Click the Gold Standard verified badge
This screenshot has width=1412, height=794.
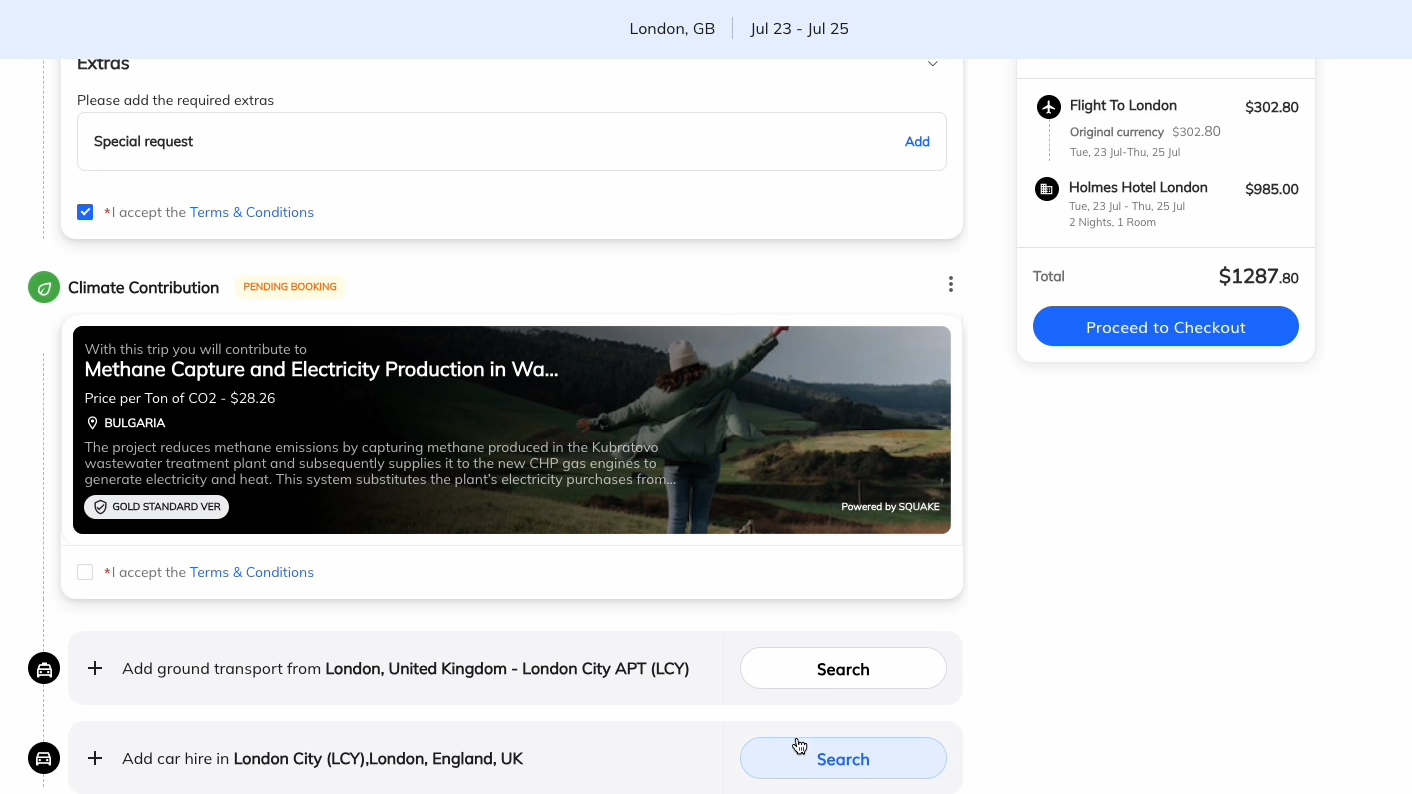pyautogui.click(x=157, y=507)
